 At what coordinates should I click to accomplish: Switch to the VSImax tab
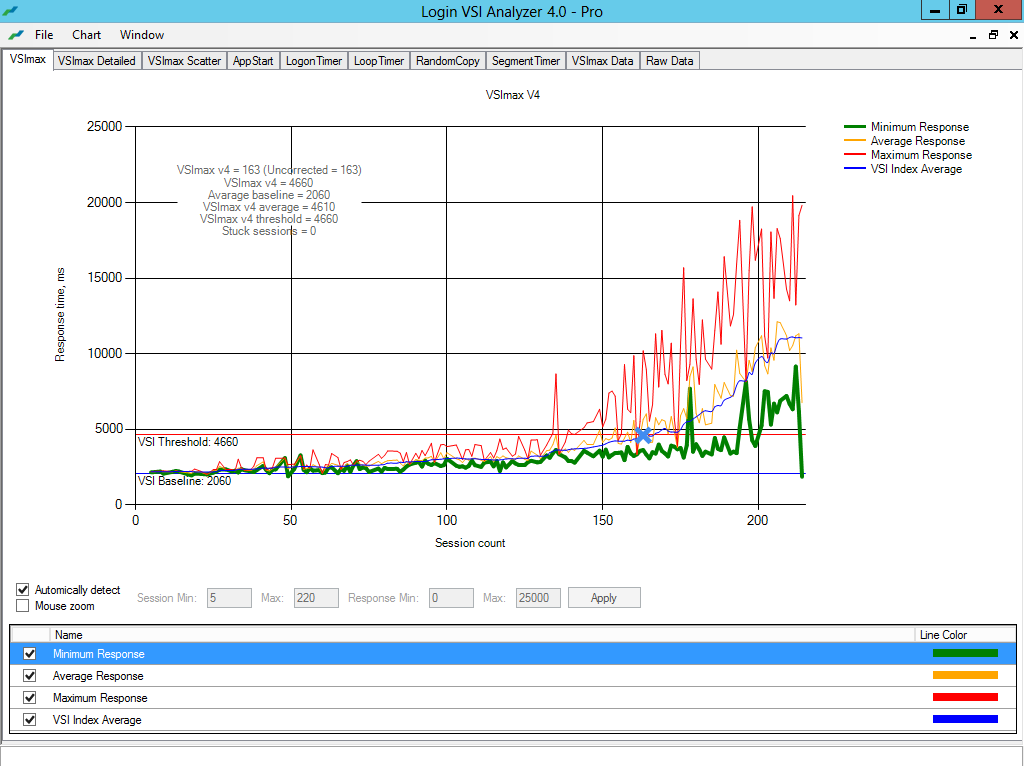(x=27, y=59)
